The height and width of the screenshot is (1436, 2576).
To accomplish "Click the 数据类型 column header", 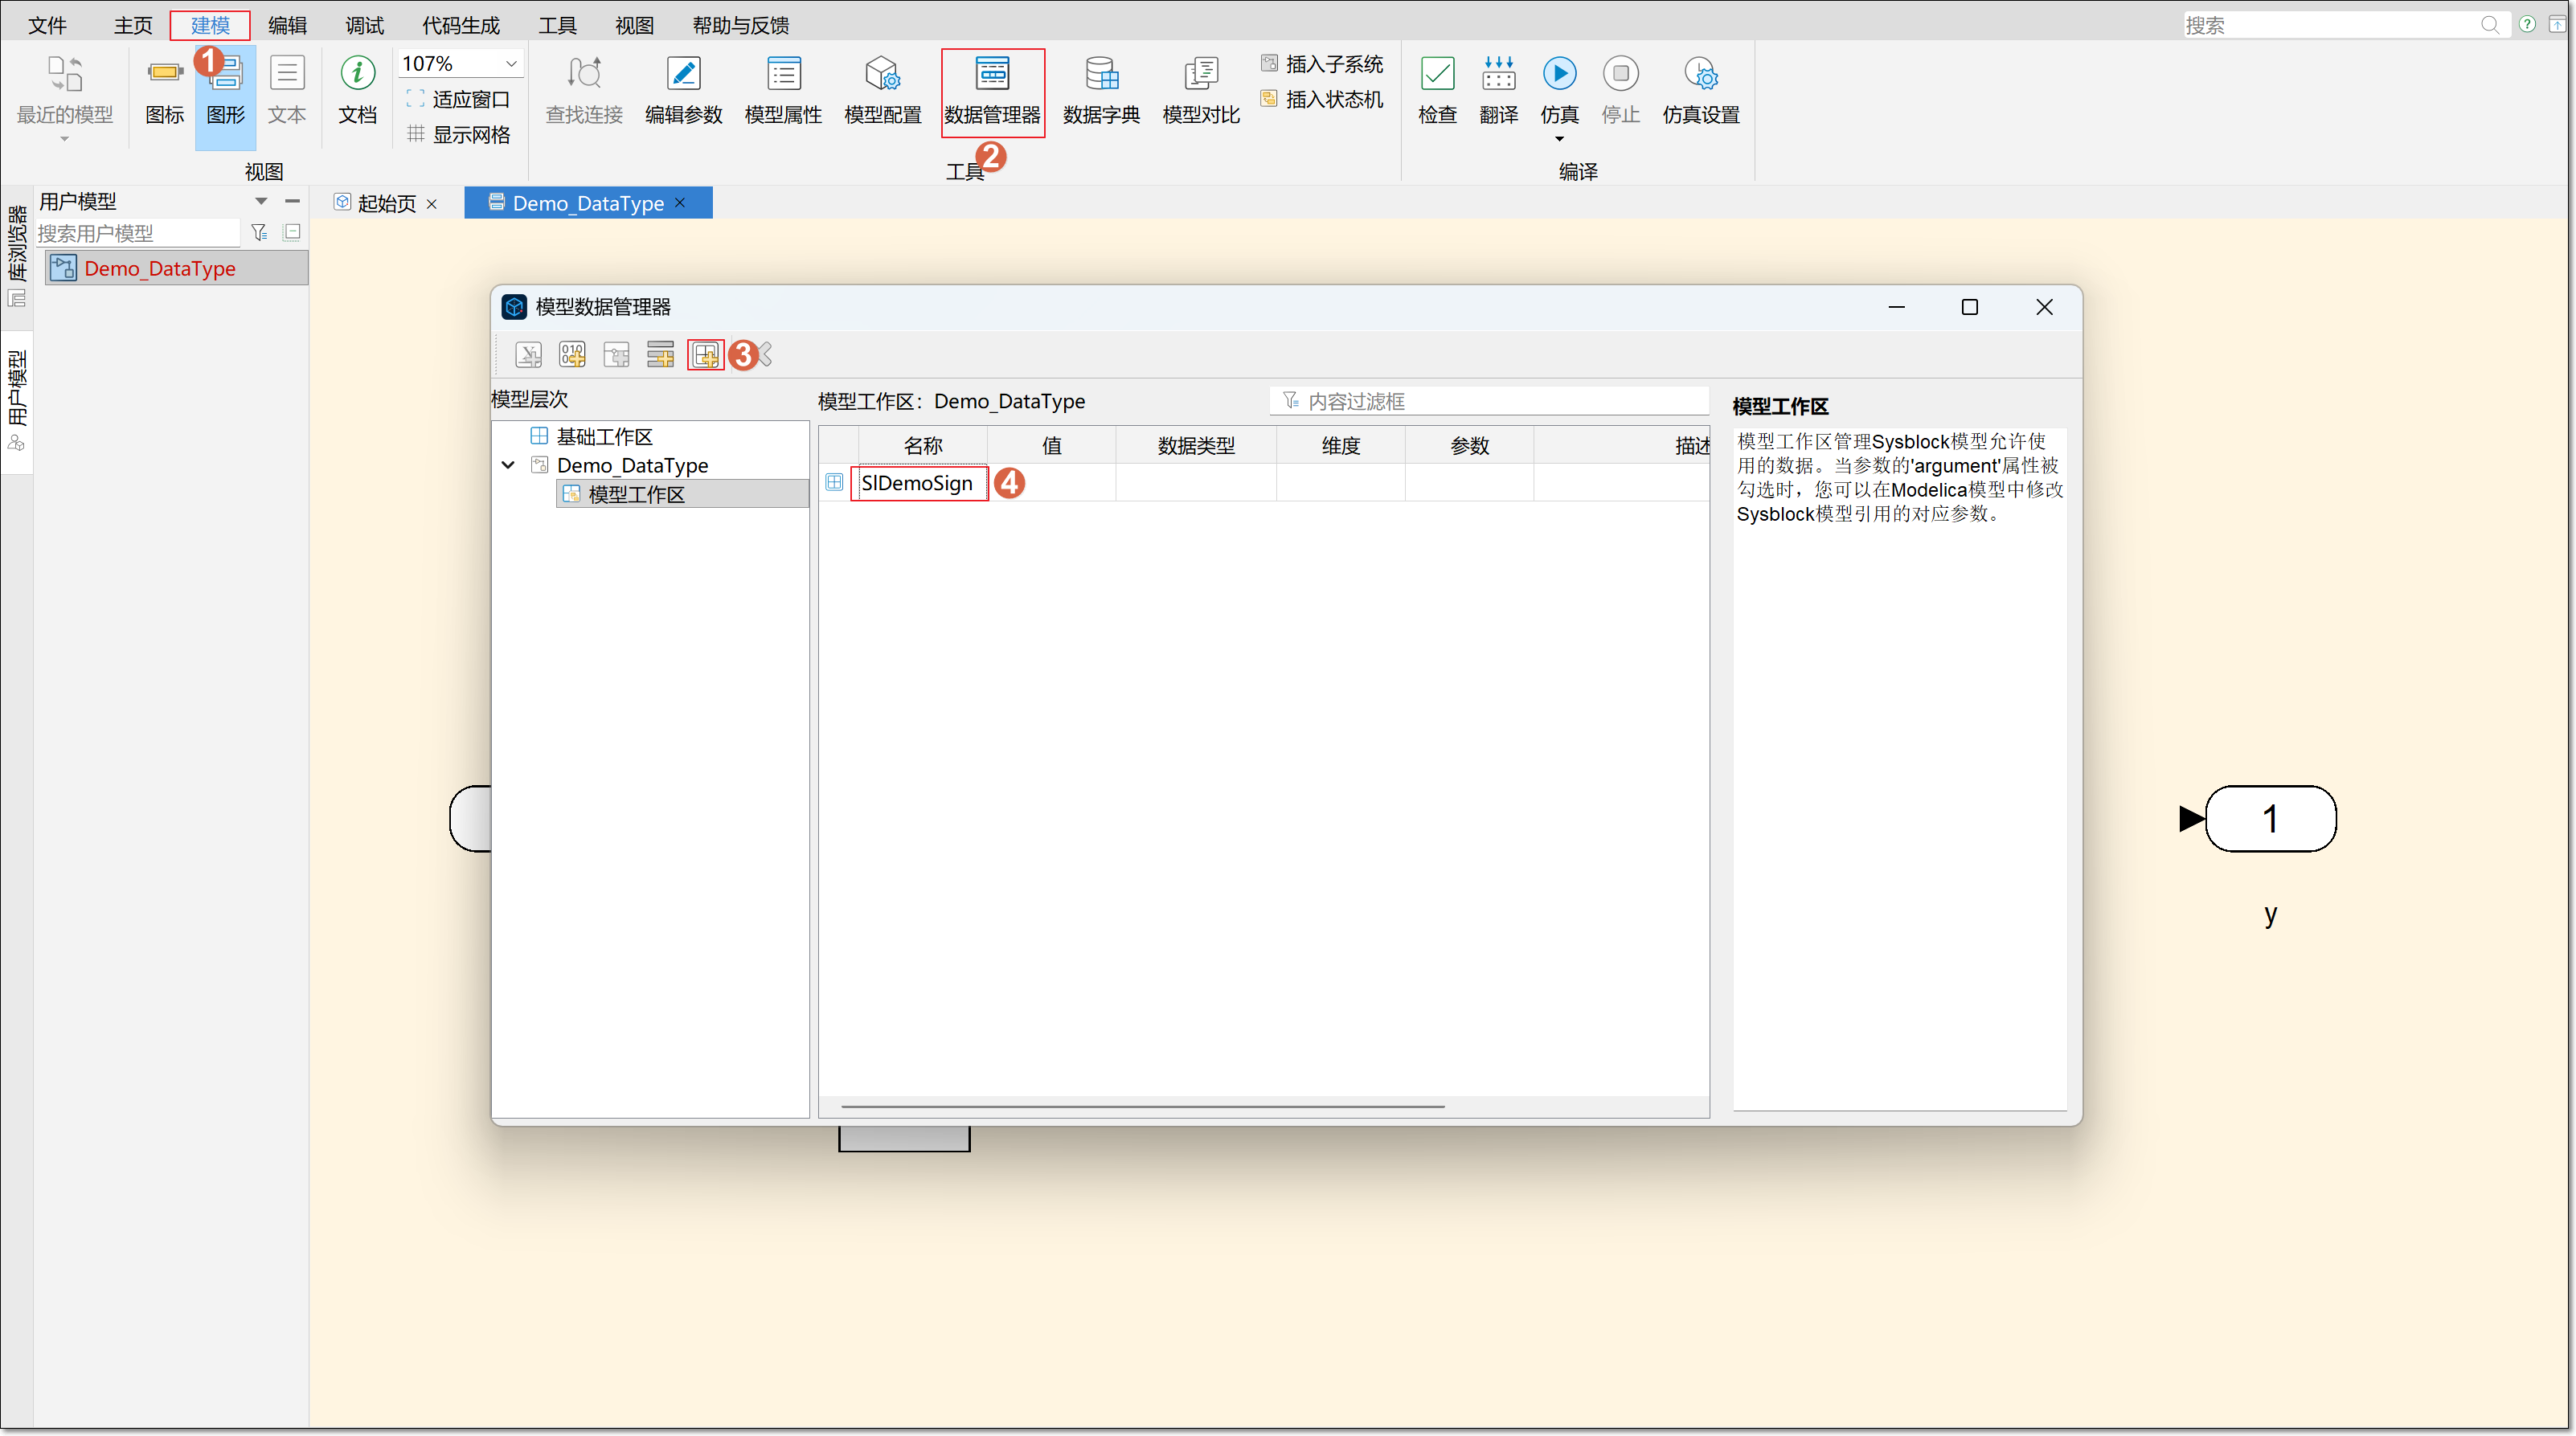I will [1196, 446].
